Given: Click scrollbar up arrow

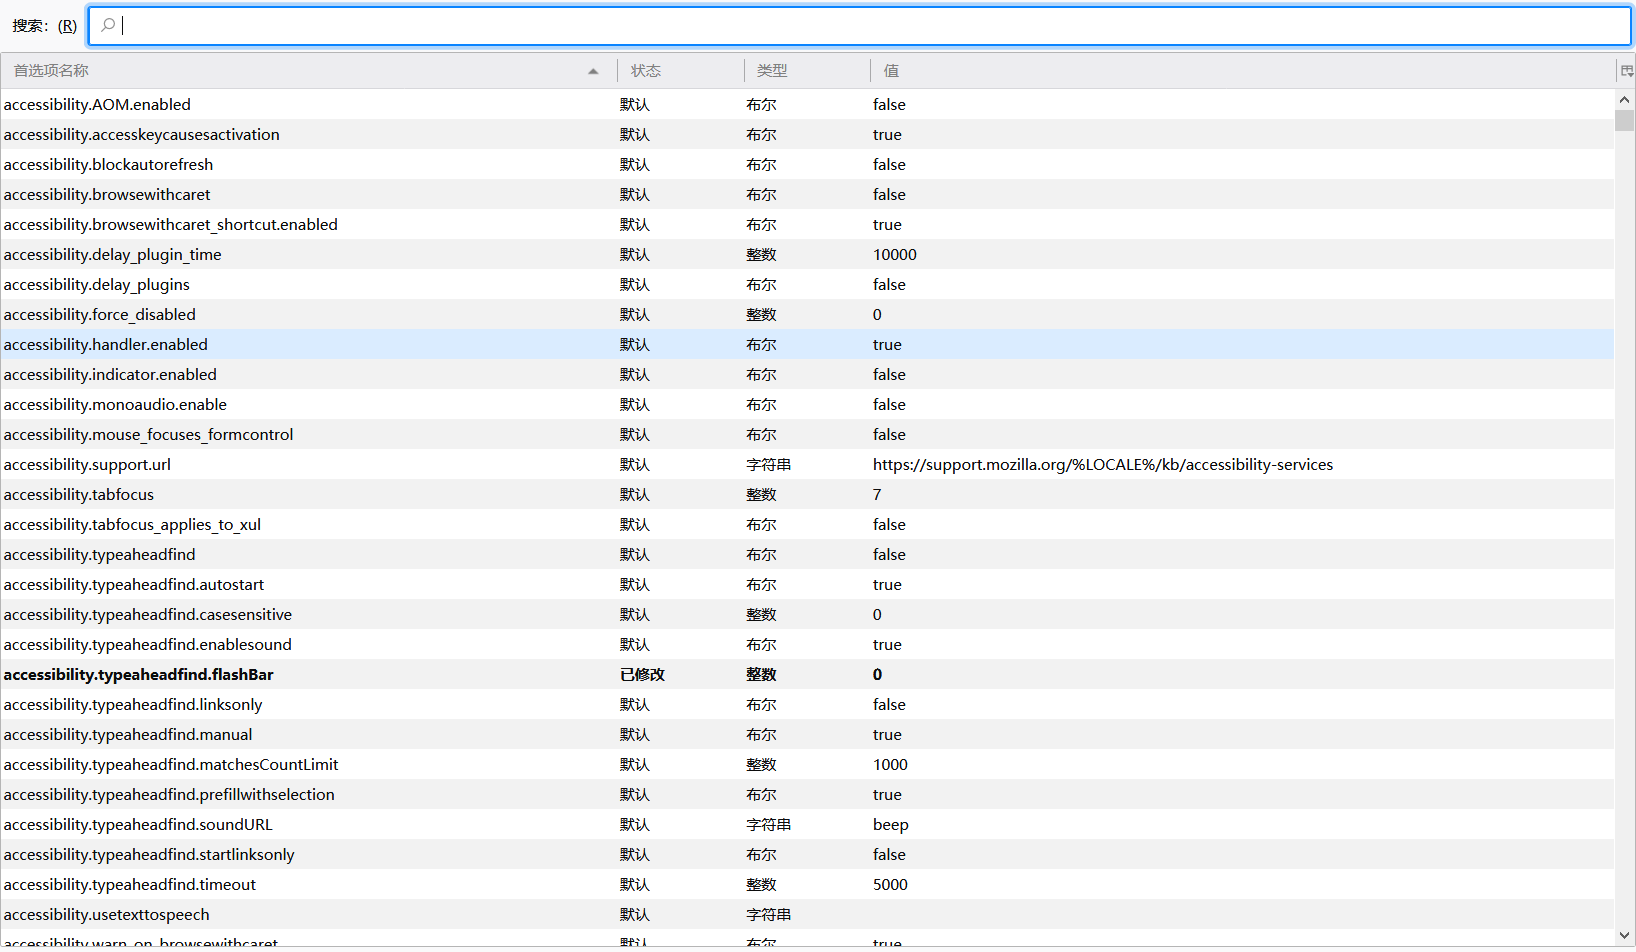Looking at the screenshot, I should 1624,99.
